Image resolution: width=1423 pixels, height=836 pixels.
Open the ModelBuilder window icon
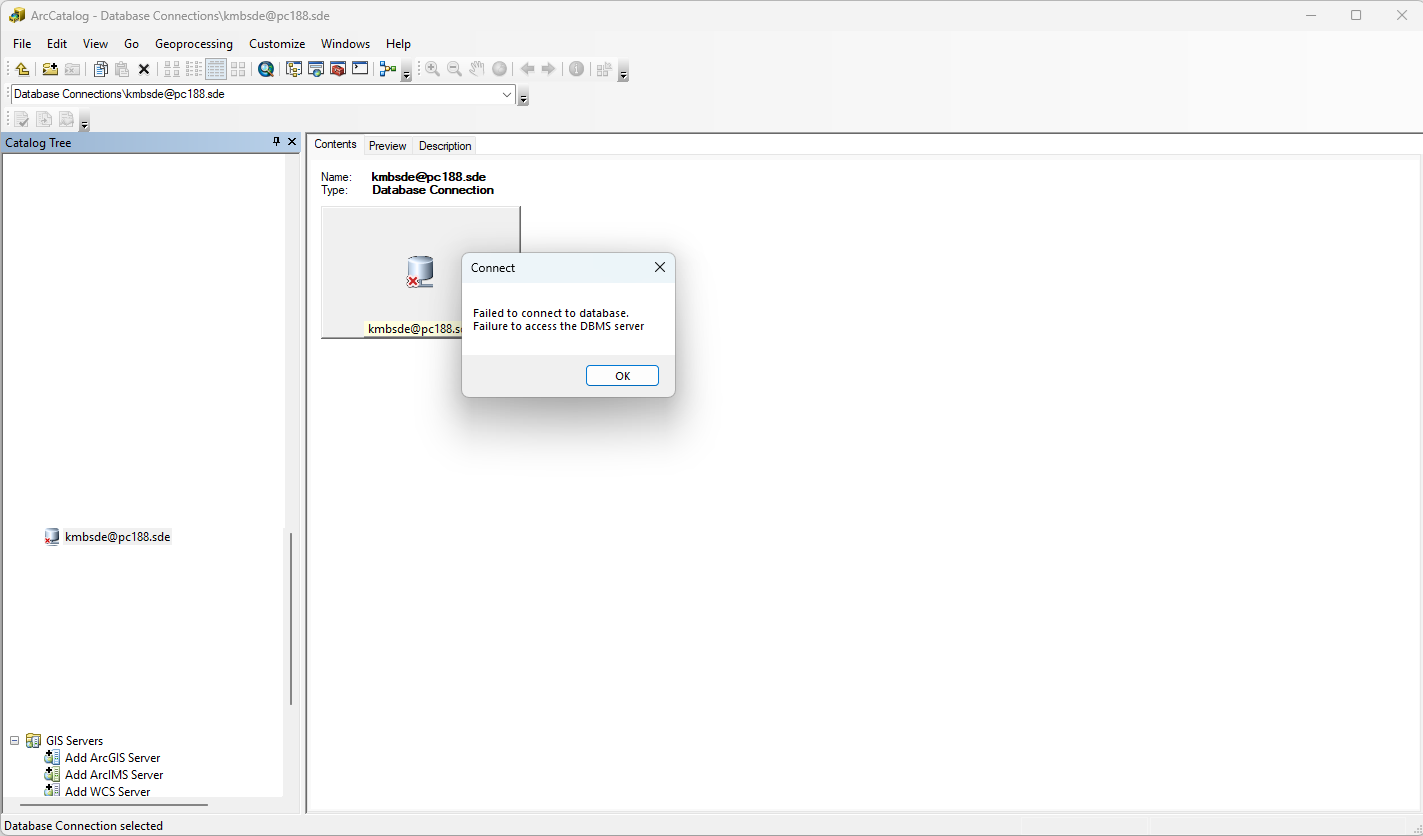388,69
